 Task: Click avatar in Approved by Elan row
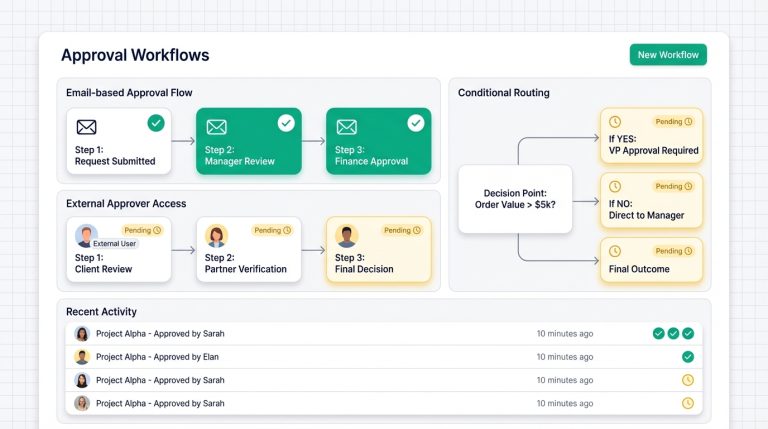pos(82,357)
